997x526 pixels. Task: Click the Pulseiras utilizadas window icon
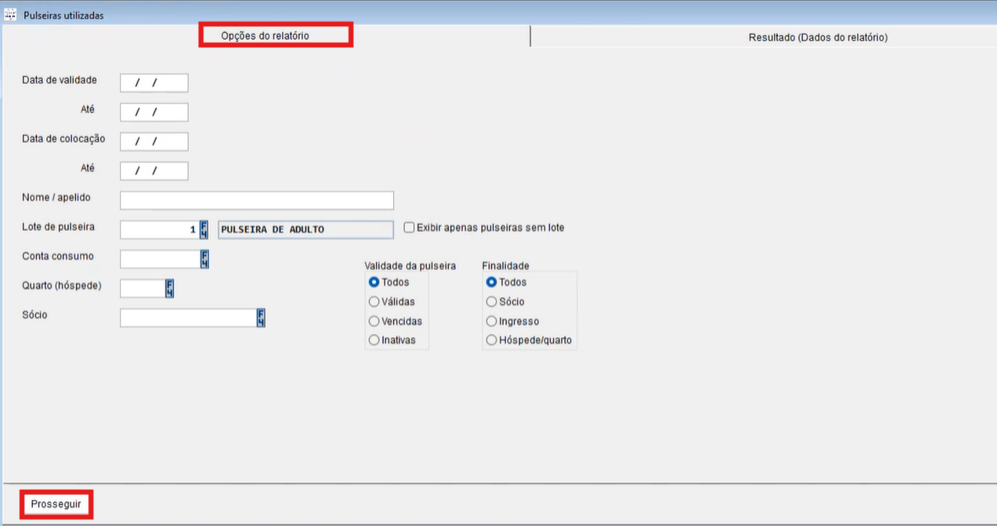[x=11, y=16]
